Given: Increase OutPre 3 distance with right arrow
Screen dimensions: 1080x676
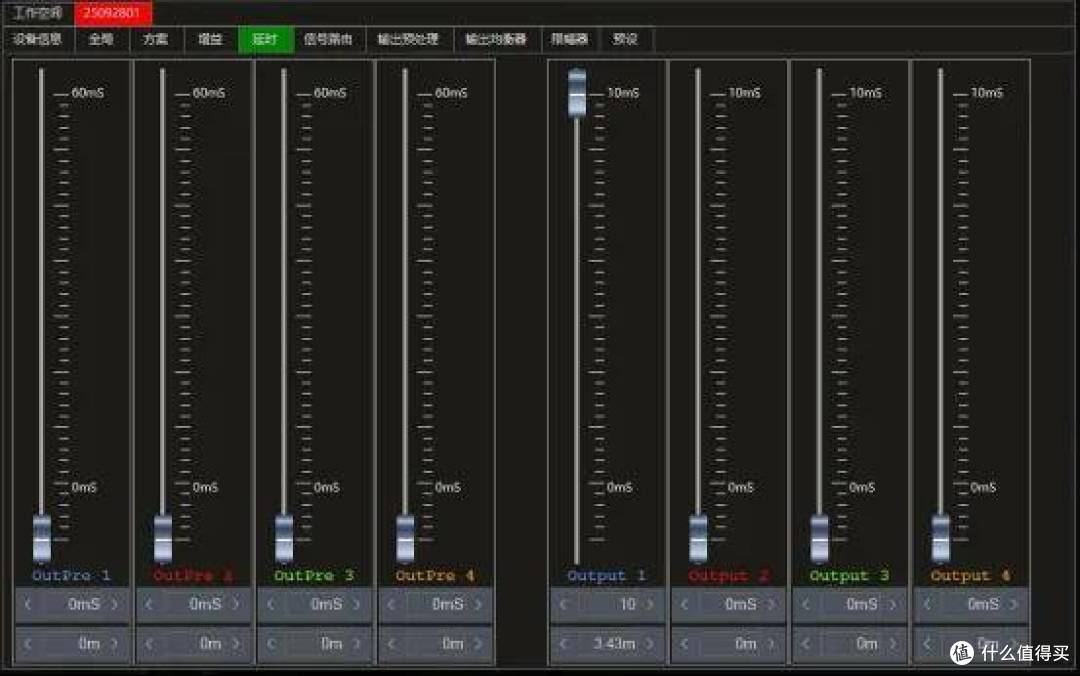Looking at the screenshot, I should tap(357, 644).
